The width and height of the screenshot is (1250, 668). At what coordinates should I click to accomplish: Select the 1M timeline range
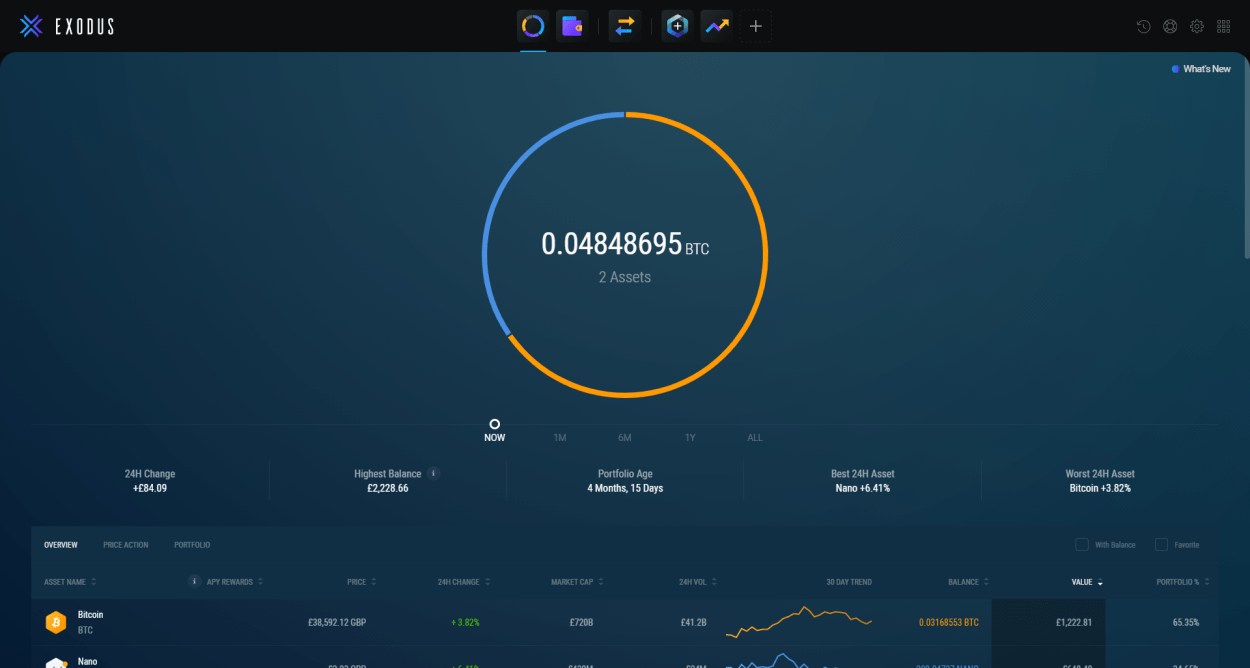[560, 438]
